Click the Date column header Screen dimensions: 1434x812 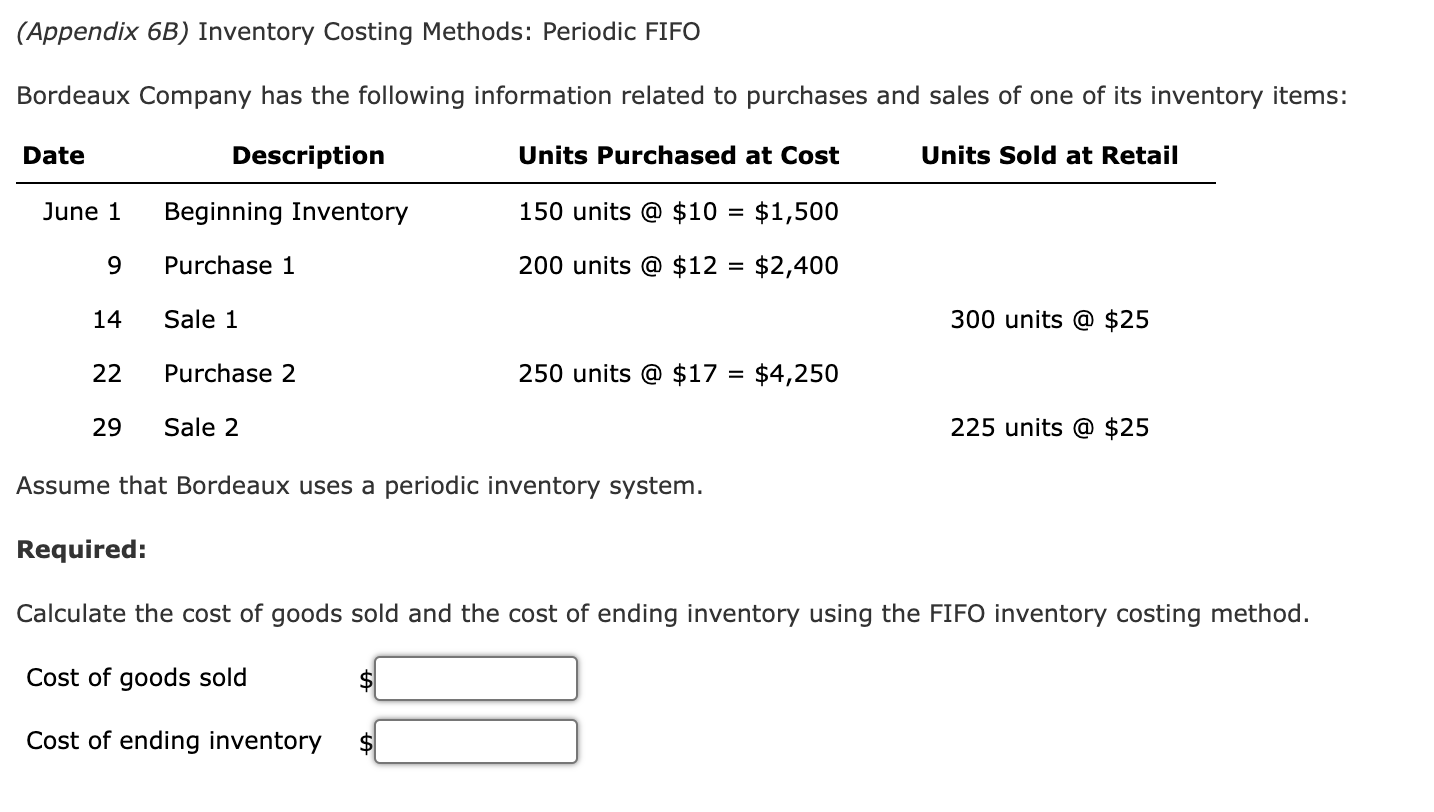52,155
